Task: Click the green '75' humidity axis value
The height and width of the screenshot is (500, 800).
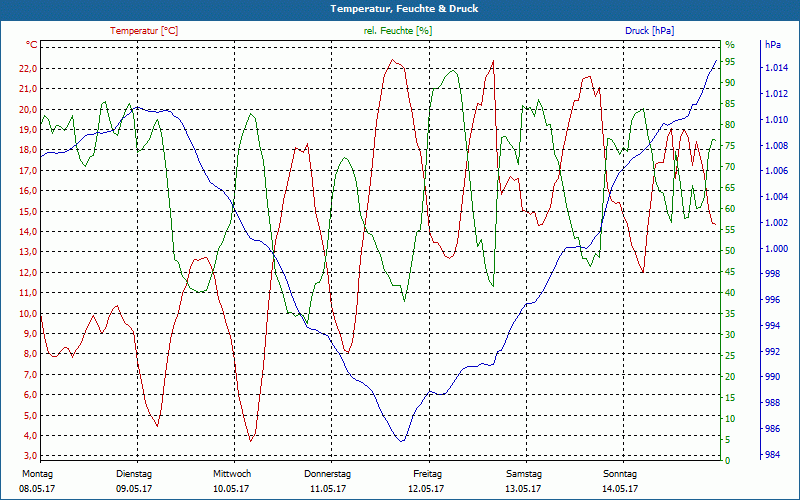Action: click(730, 146)
